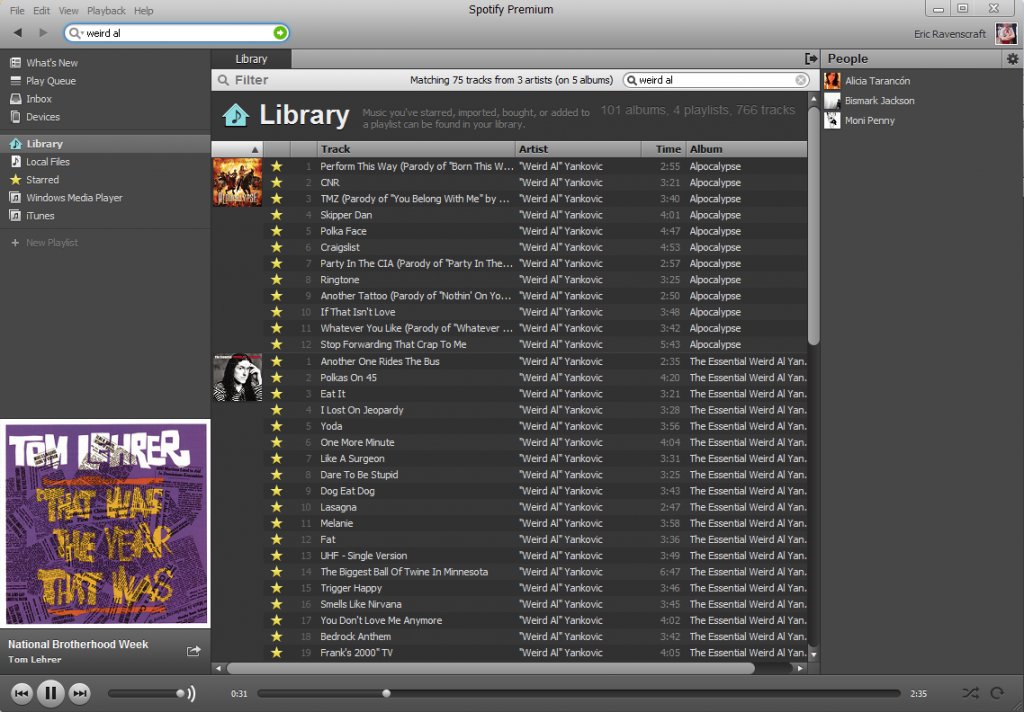Clear the weird al filter text
1024x712 pixels.
pos(801,80)
